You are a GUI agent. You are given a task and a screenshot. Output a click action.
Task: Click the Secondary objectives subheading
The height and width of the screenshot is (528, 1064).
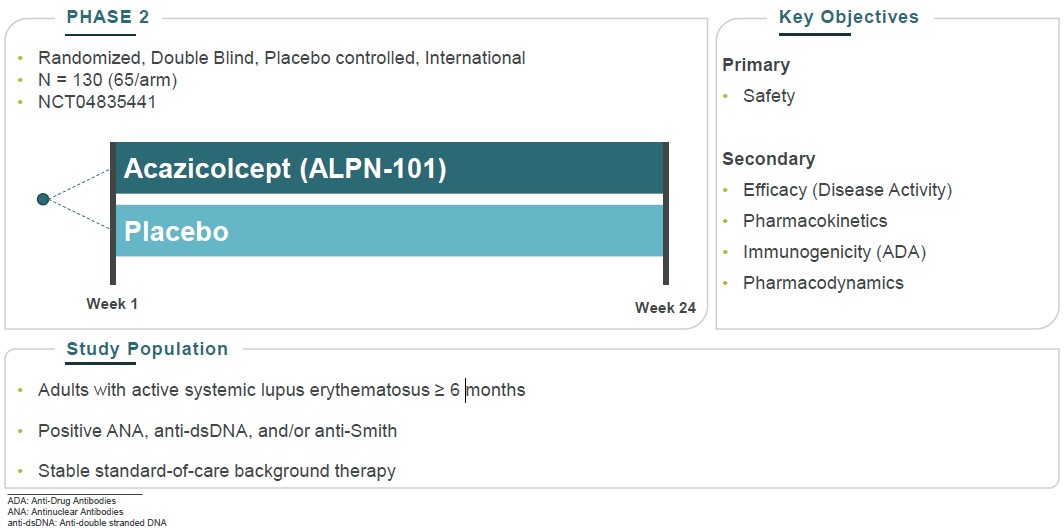point(768,159)
